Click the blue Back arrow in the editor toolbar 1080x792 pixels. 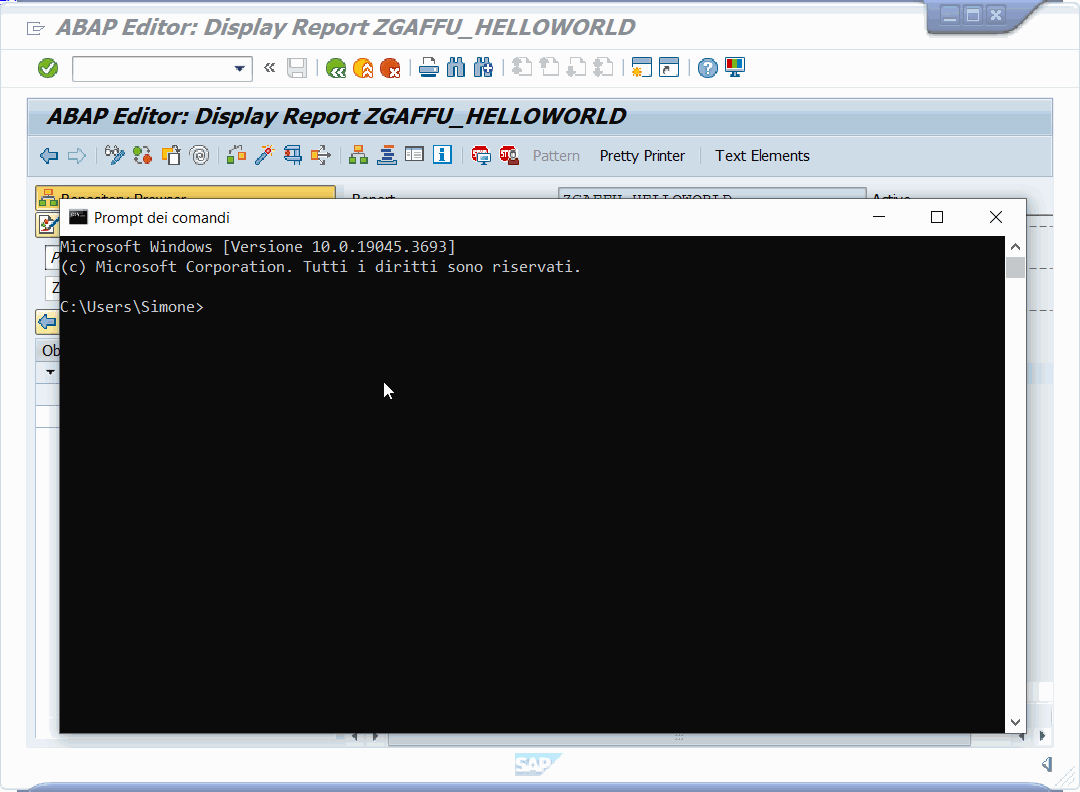(x=49, y=156)
